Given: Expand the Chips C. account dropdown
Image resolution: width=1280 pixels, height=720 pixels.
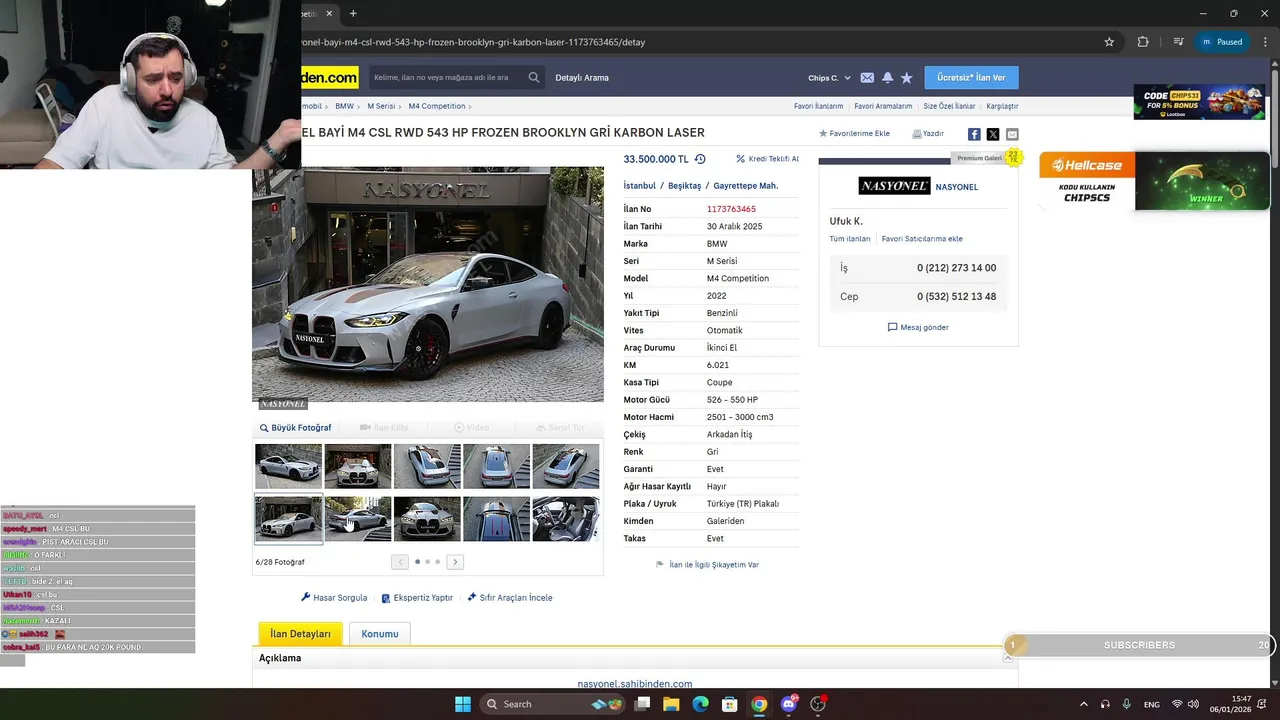Looking at the screenshot, I should (x=829, y=78).
